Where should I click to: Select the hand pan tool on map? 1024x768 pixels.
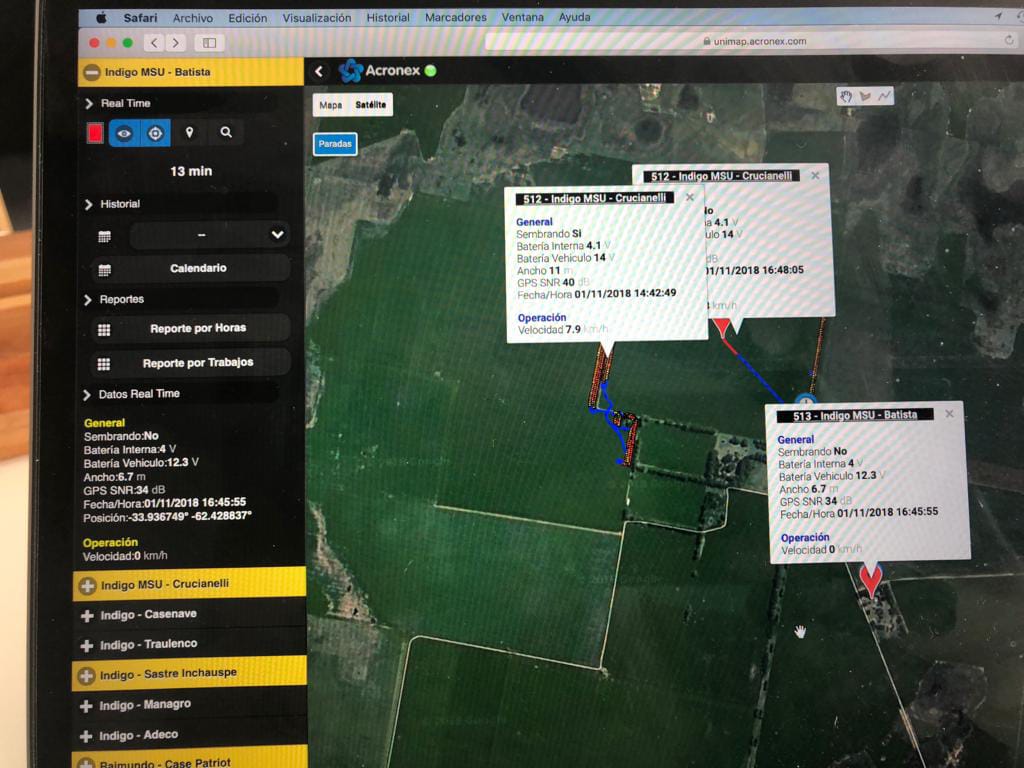coord(846,97)
